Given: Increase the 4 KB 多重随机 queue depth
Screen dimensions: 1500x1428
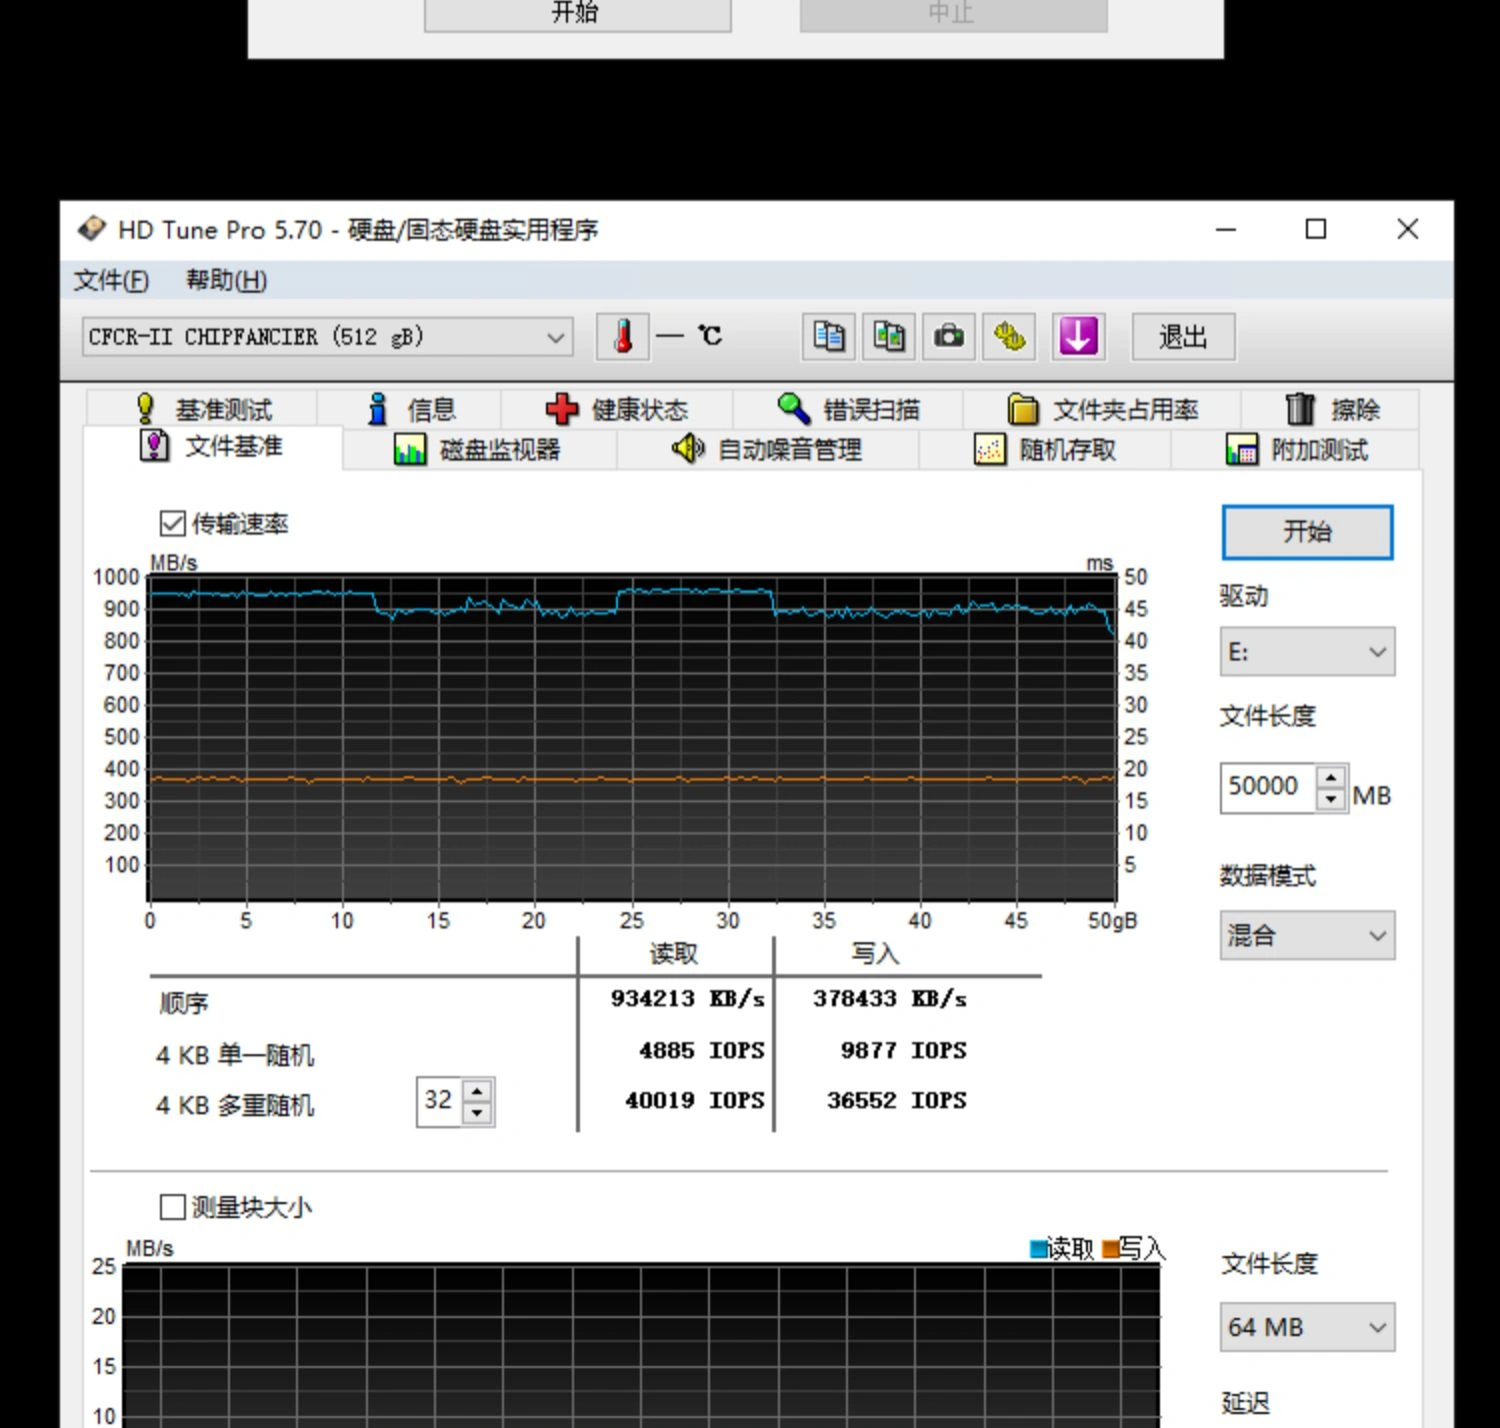Looking at the screenshot, I should pos(477,1091).
